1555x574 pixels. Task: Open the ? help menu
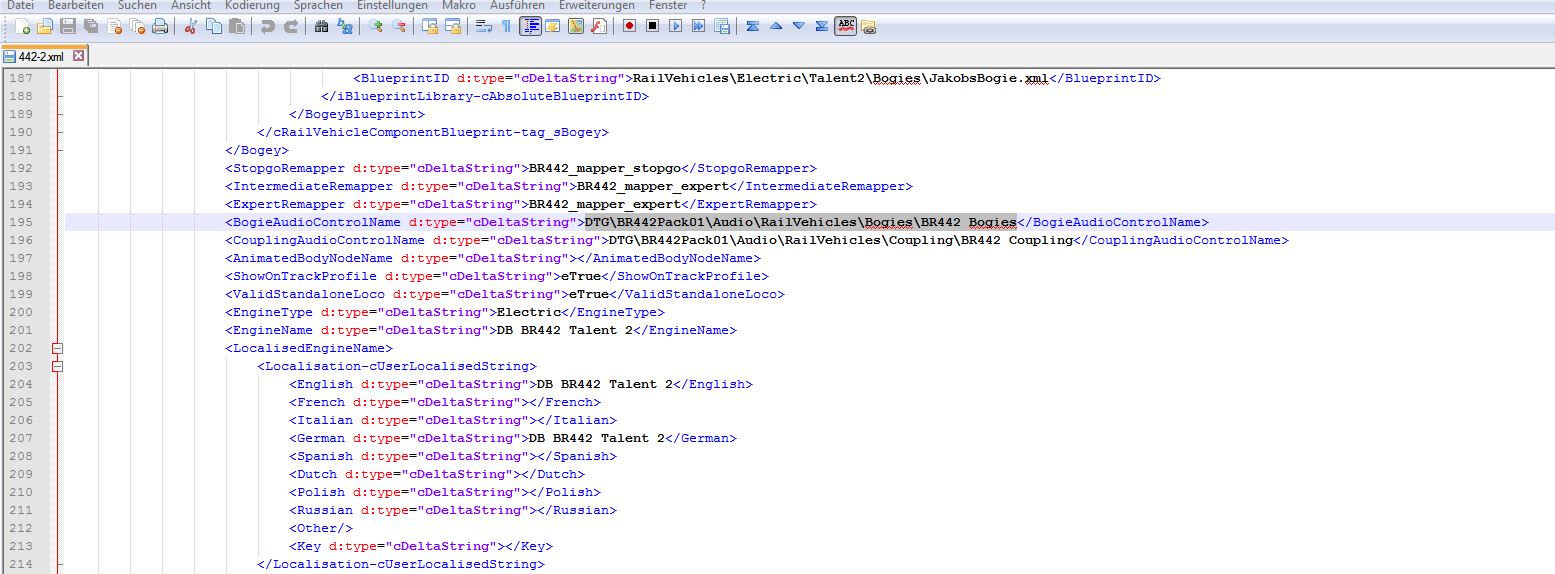tap(704, 5)
